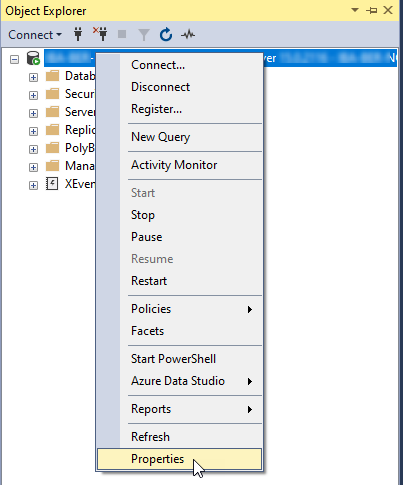Image resolution: width=403 pixels, height=485 pixels.
Task: Click the XEvent Profiler node icon
Action: [x=52, y=184]
